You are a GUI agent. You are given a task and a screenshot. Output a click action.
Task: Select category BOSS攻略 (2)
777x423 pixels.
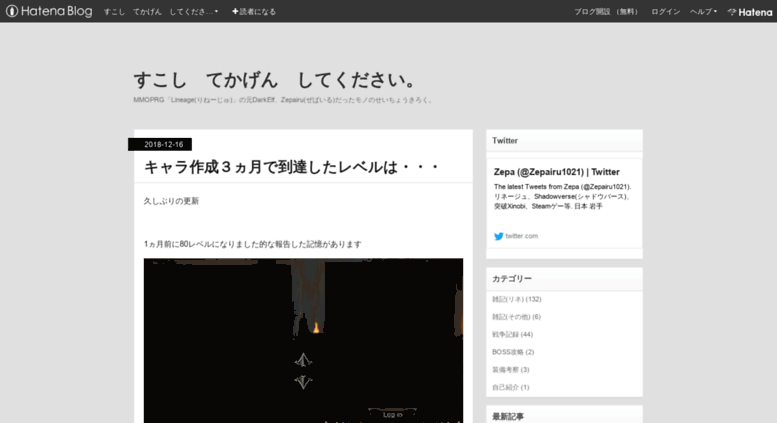pyautogui.click(x=513, y=352)
